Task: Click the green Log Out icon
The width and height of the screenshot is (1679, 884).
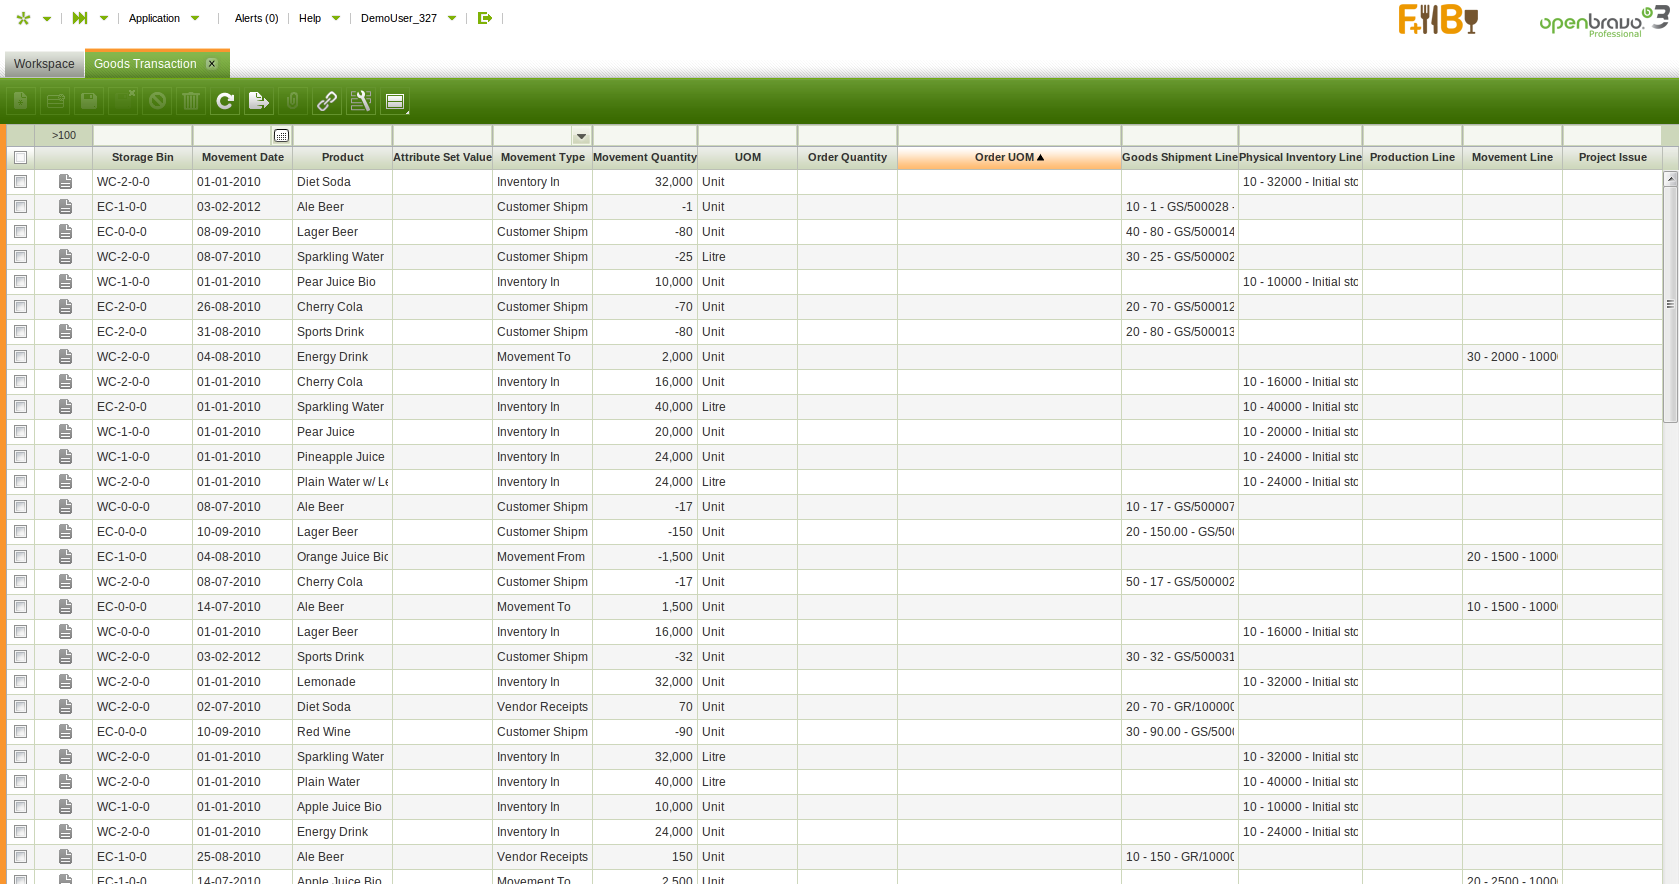Action: coord(485,18)
